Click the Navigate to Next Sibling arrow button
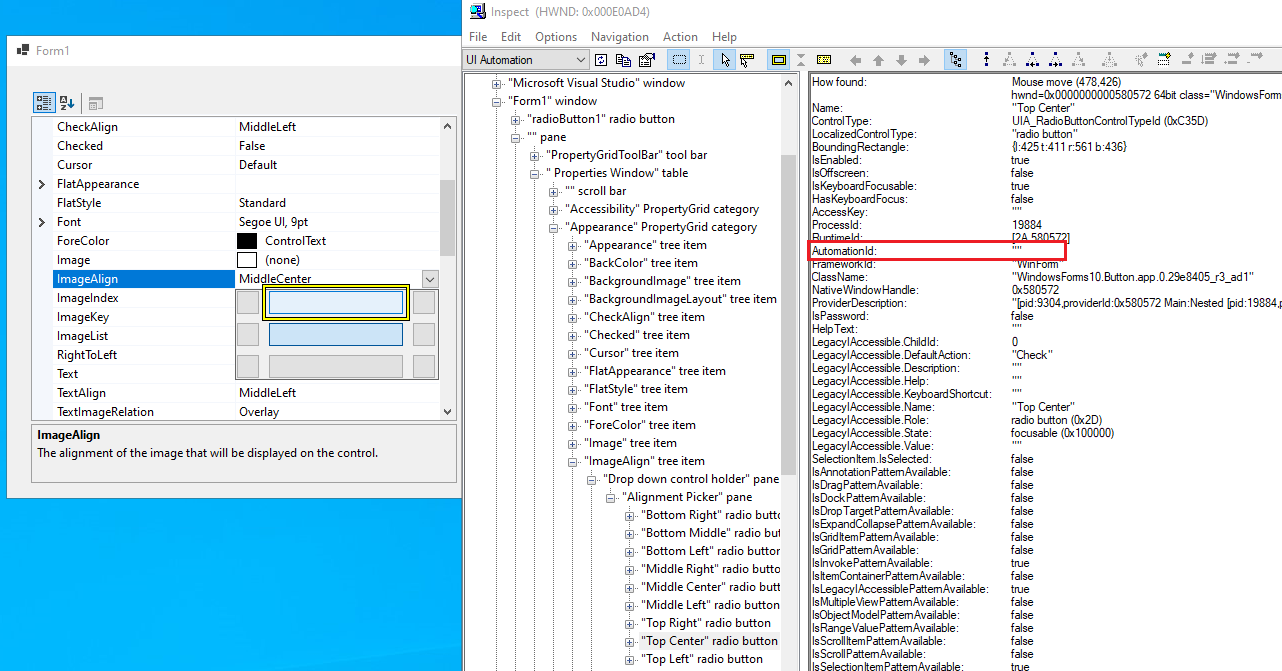 click(923, 60)
